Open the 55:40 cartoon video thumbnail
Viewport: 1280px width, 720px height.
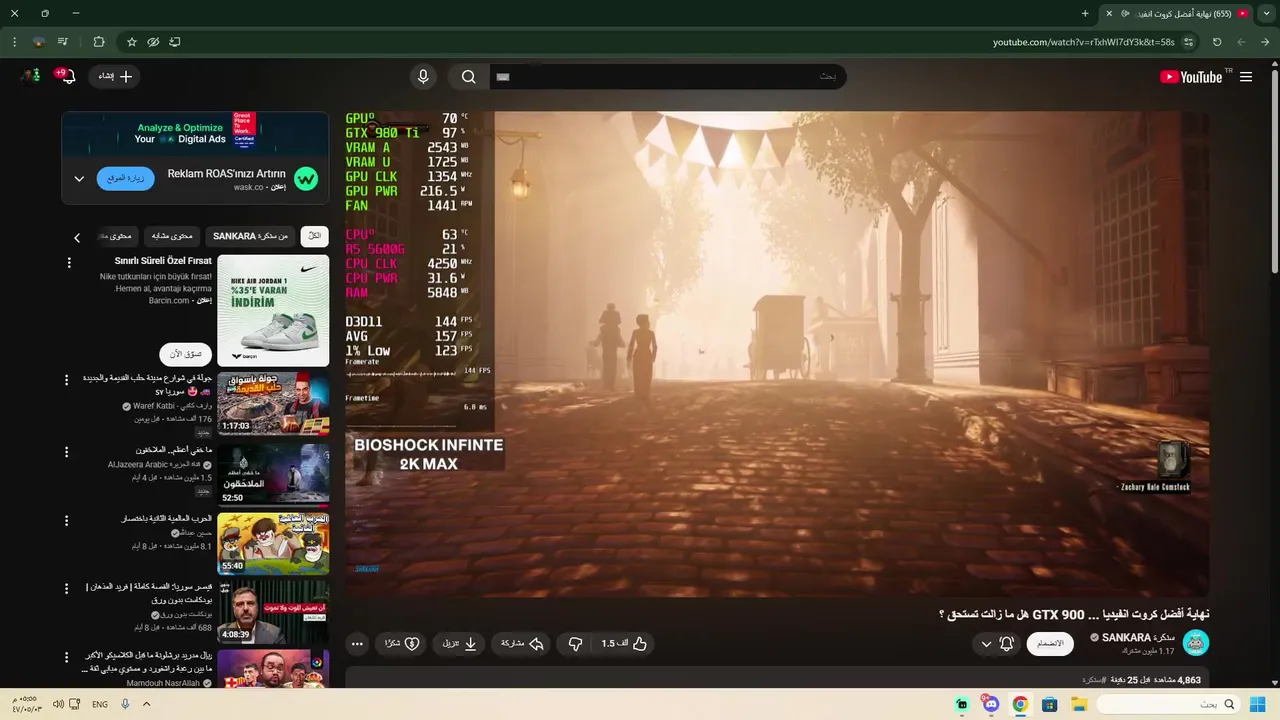coord(273,544)
